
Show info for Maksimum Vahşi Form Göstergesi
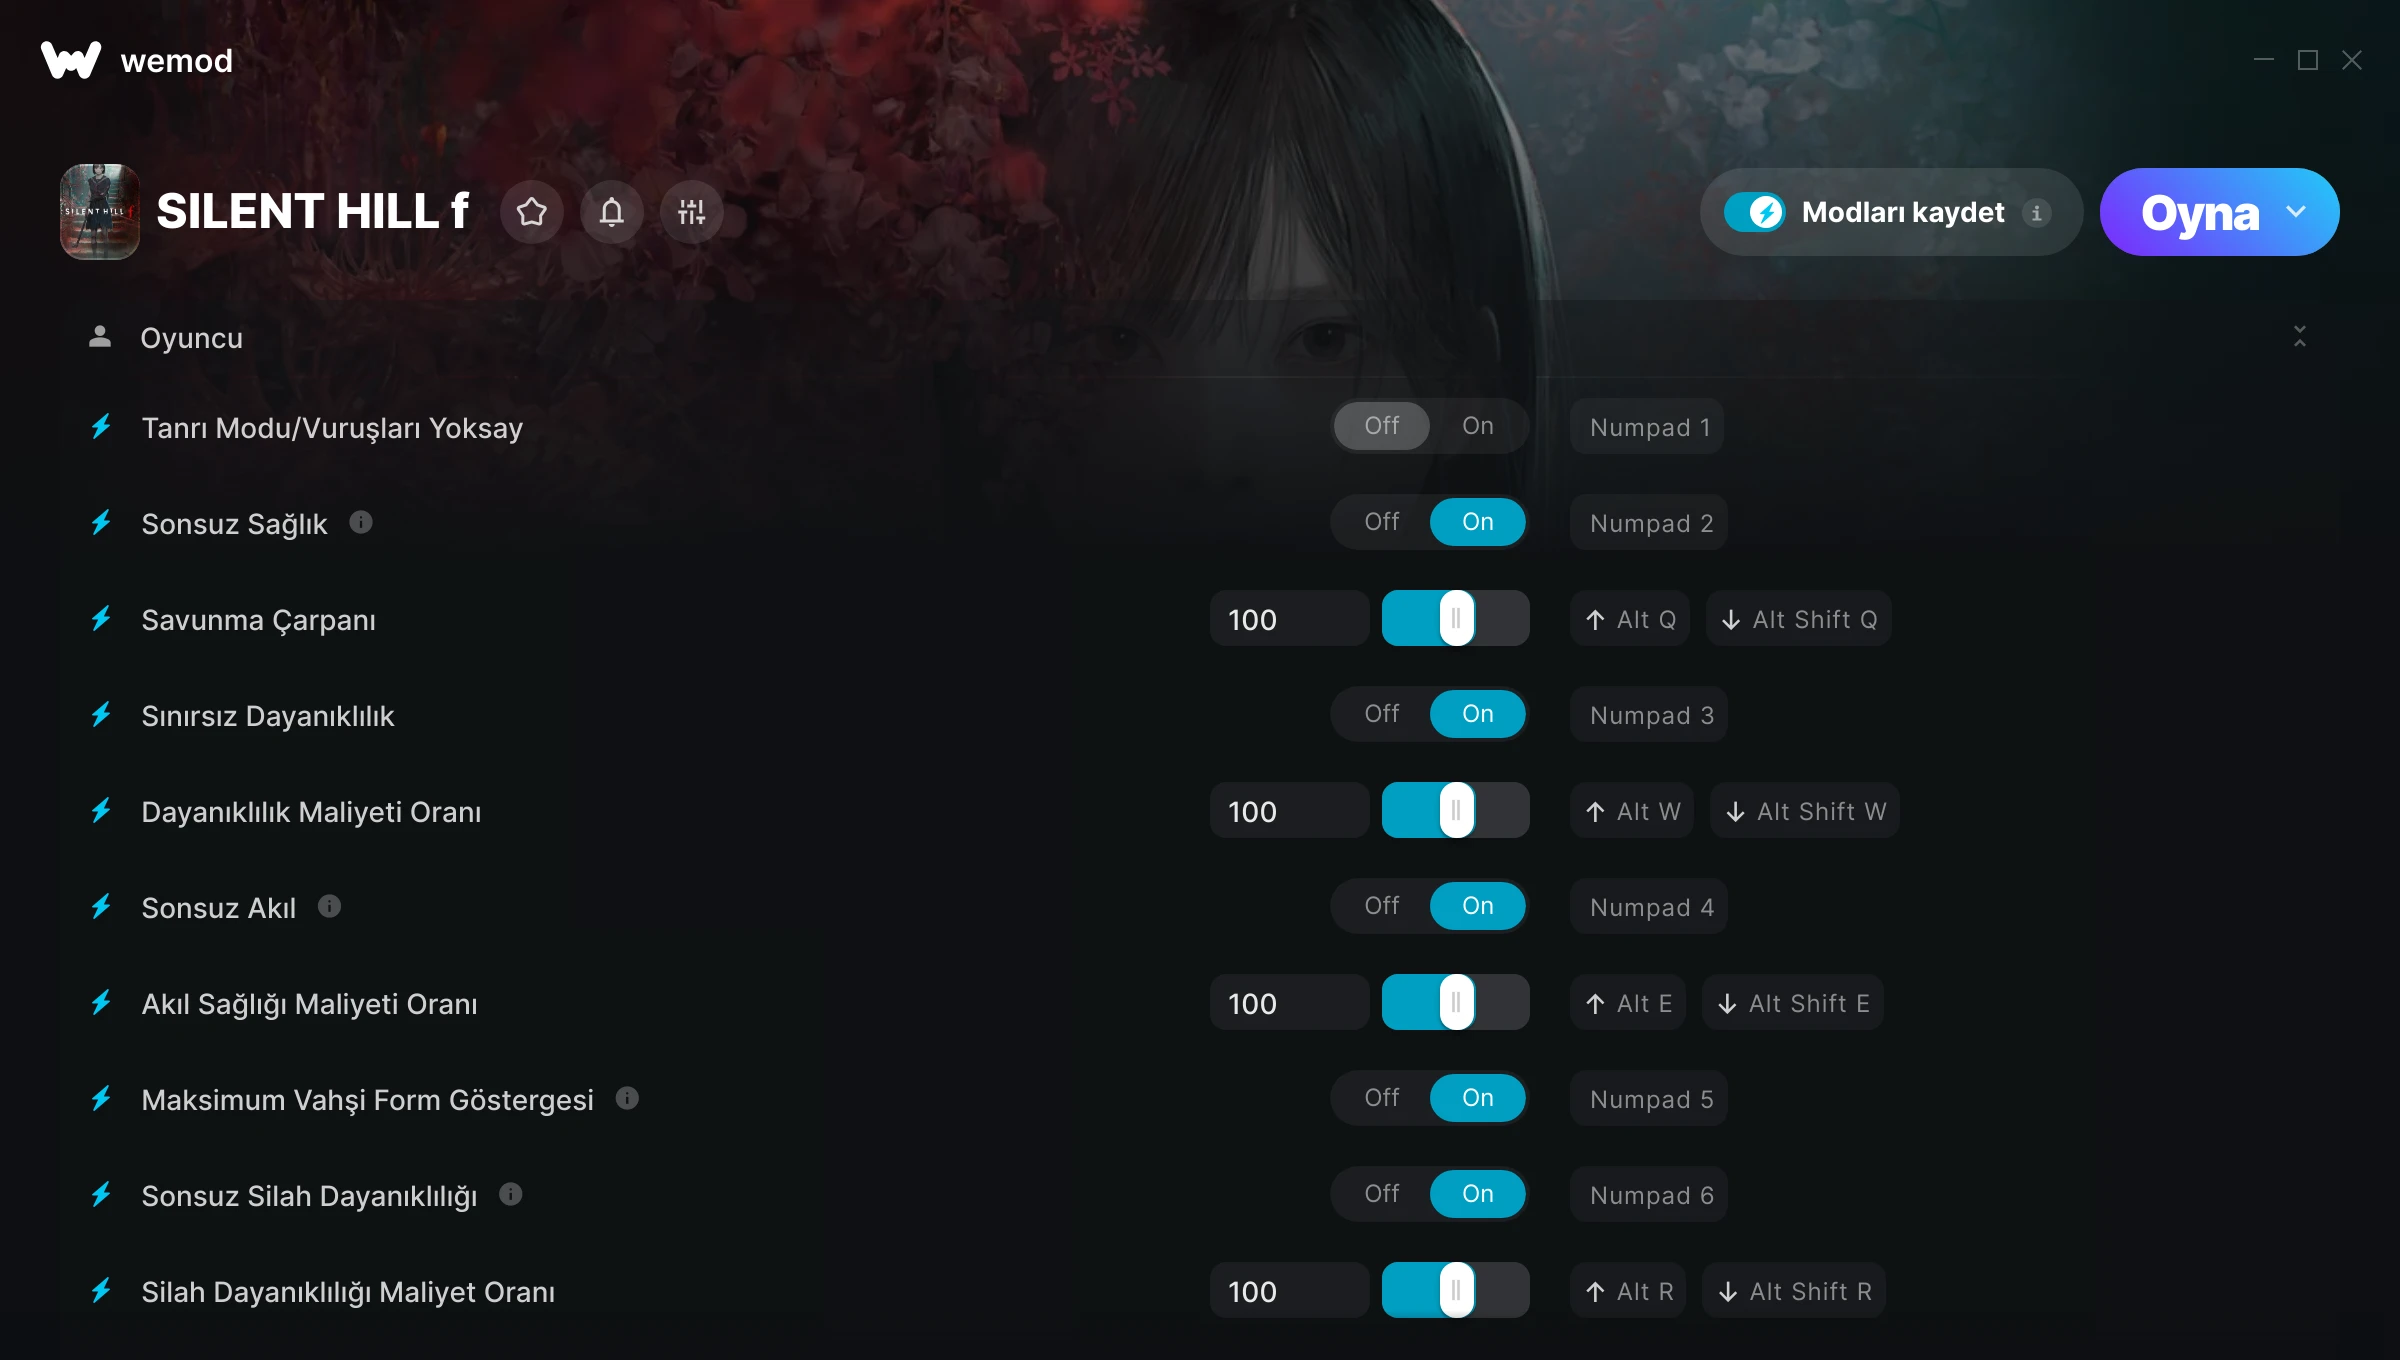pyautogui.click(x=627, y=1098)
